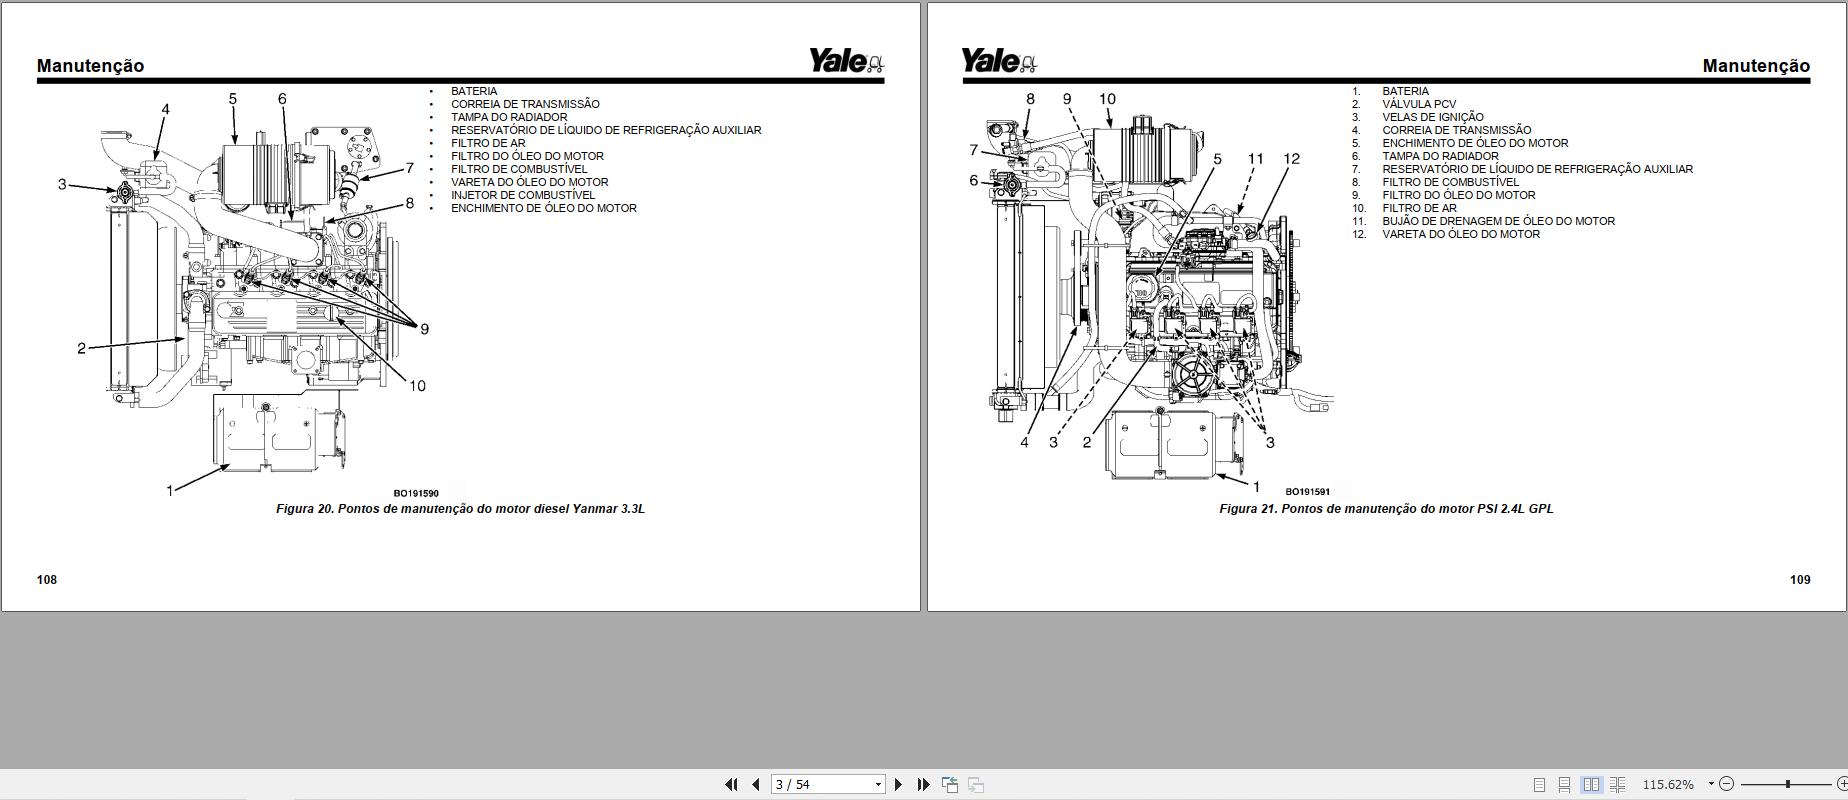Click the next view icon
Screen dimensions: 1848x800
point(976,785)
